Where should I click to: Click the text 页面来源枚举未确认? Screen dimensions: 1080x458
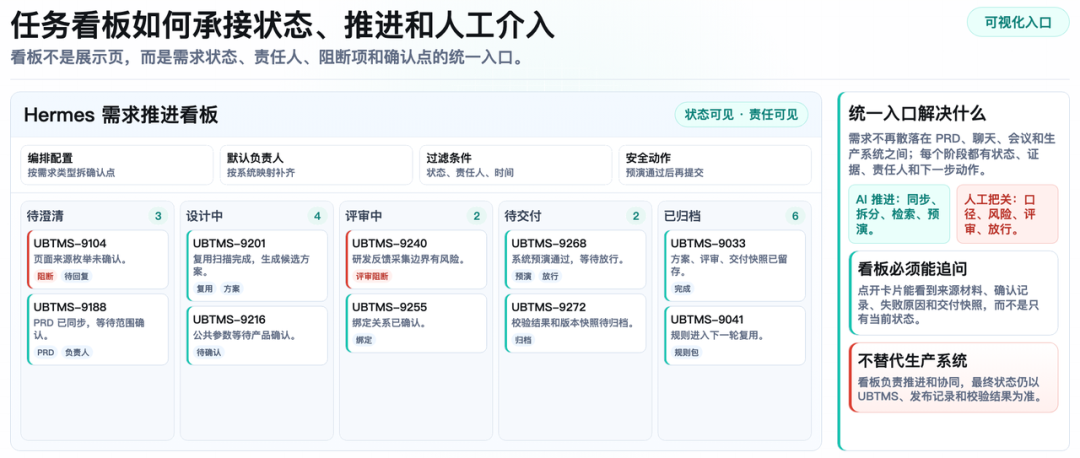[x=83, y=260]
